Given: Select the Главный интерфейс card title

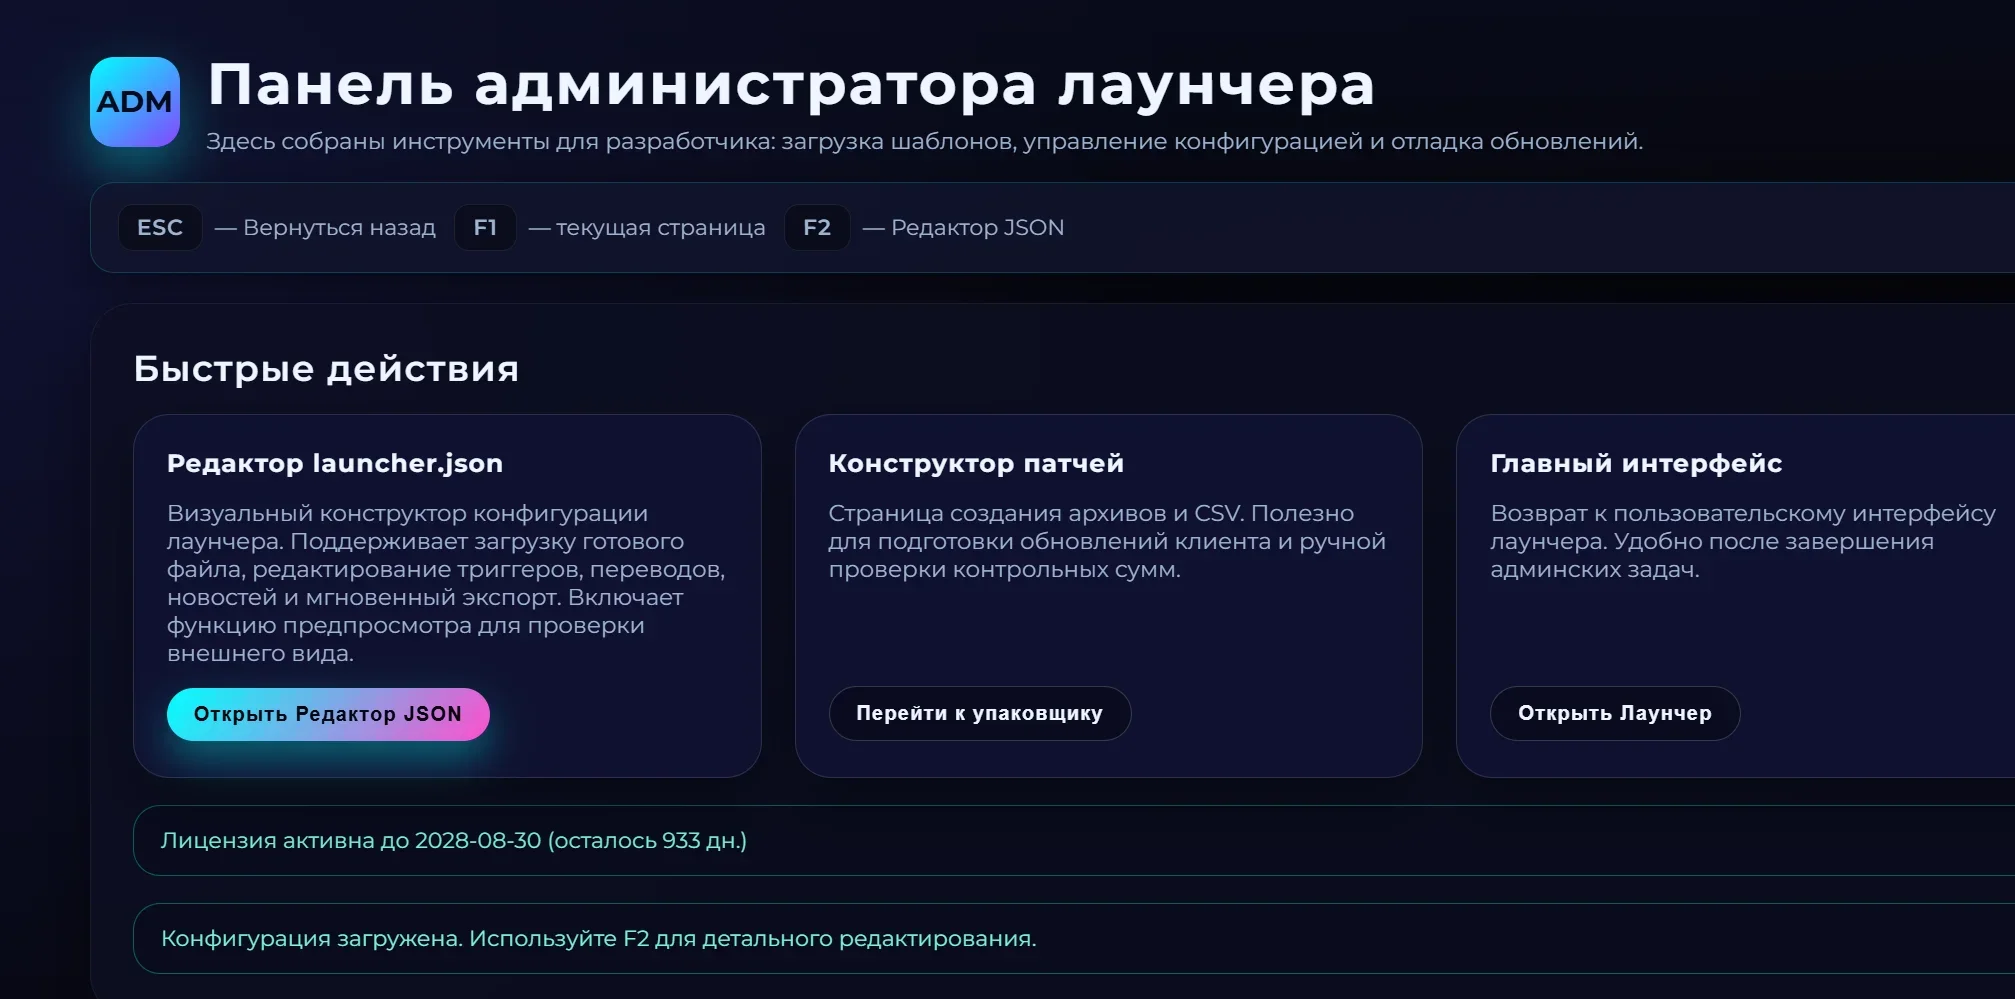Looking at the screenshot, I should [1636, 463].
